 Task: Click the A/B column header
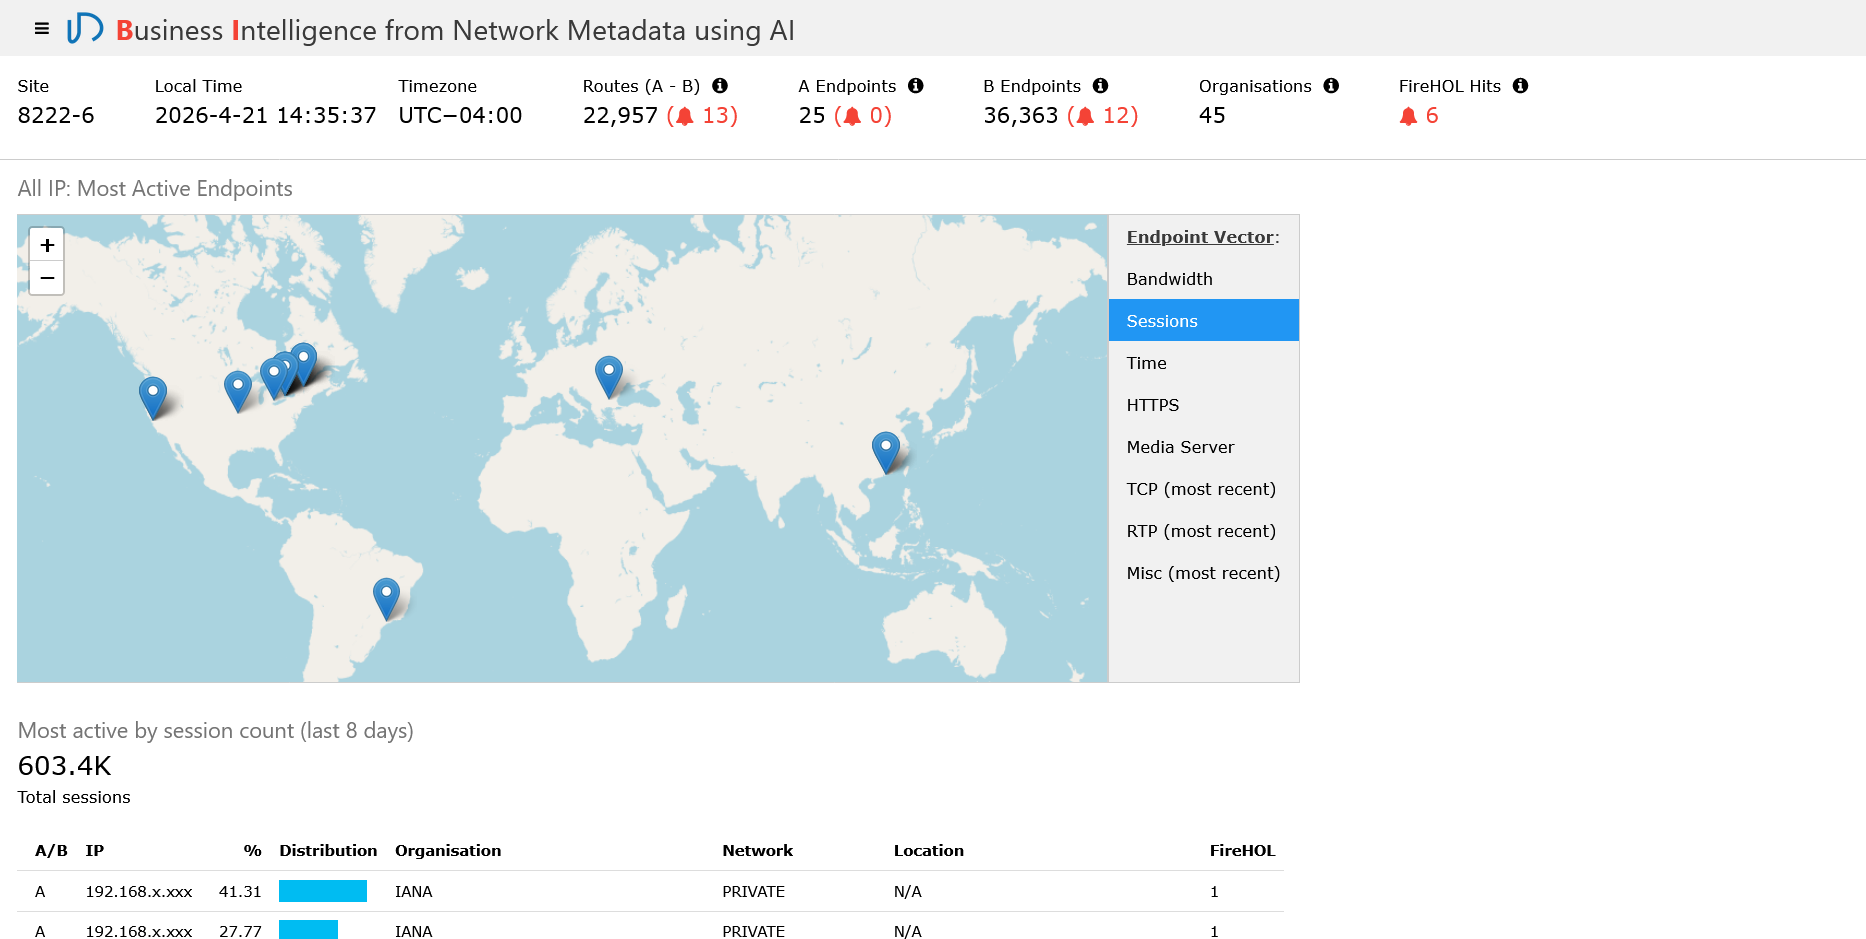51,851
